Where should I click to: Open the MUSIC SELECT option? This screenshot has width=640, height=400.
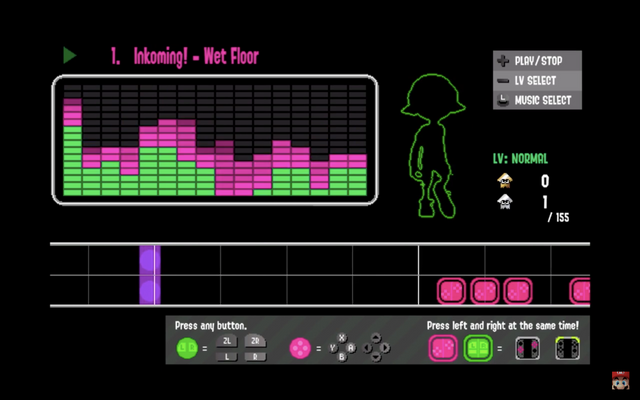[543, 100]
